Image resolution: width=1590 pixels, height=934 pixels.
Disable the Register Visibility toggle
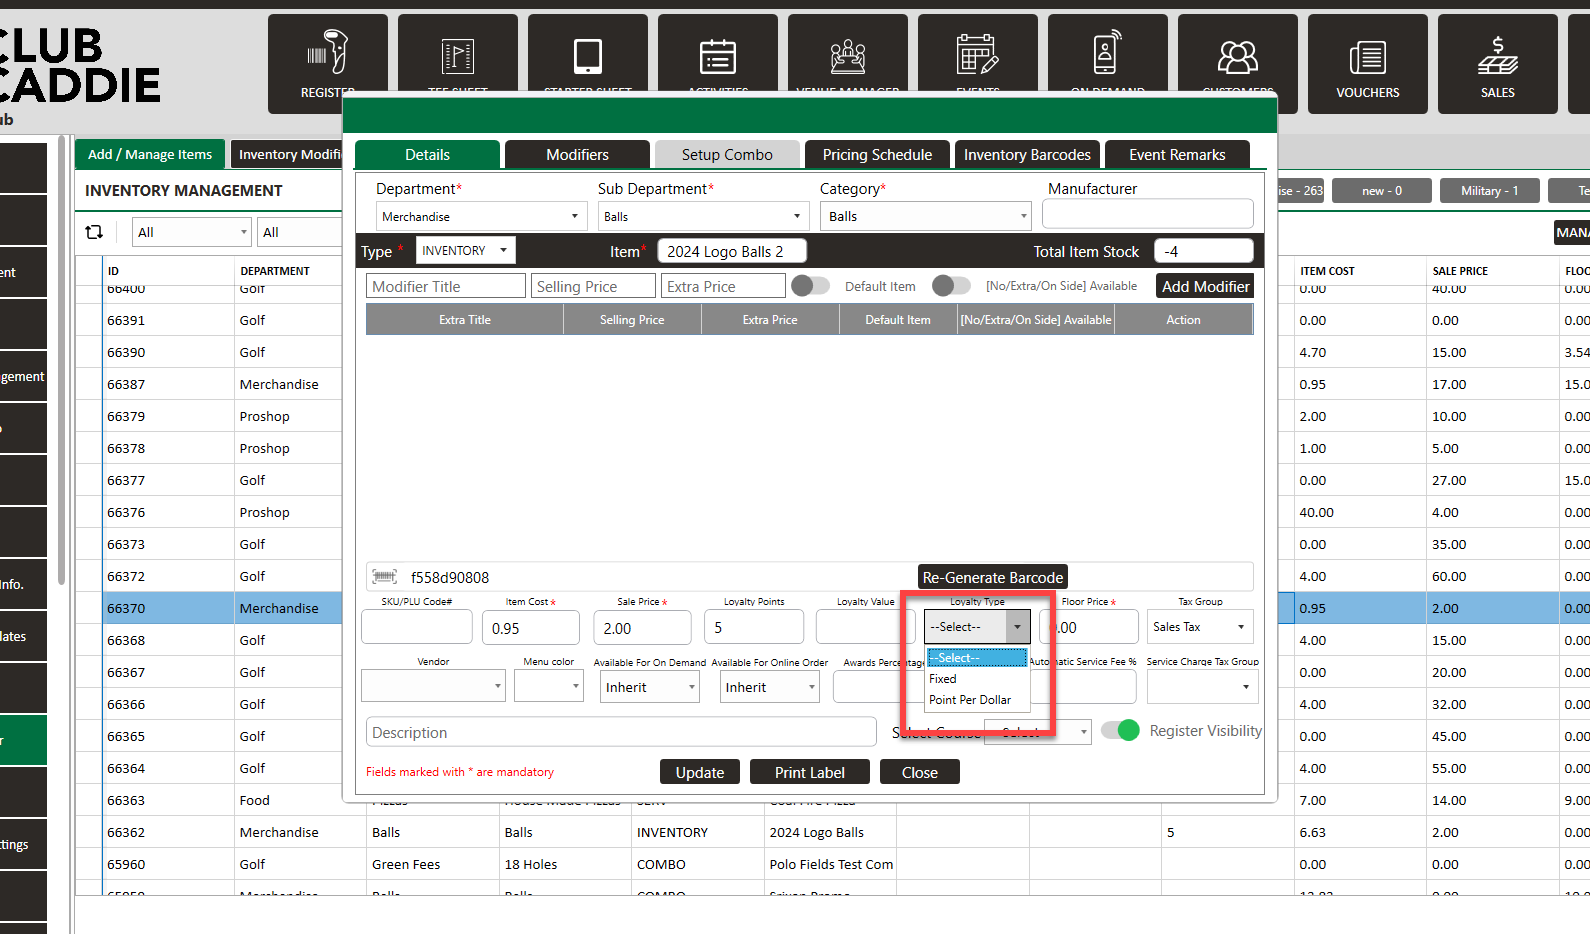pyautogui.click(x=1120, y=731)
